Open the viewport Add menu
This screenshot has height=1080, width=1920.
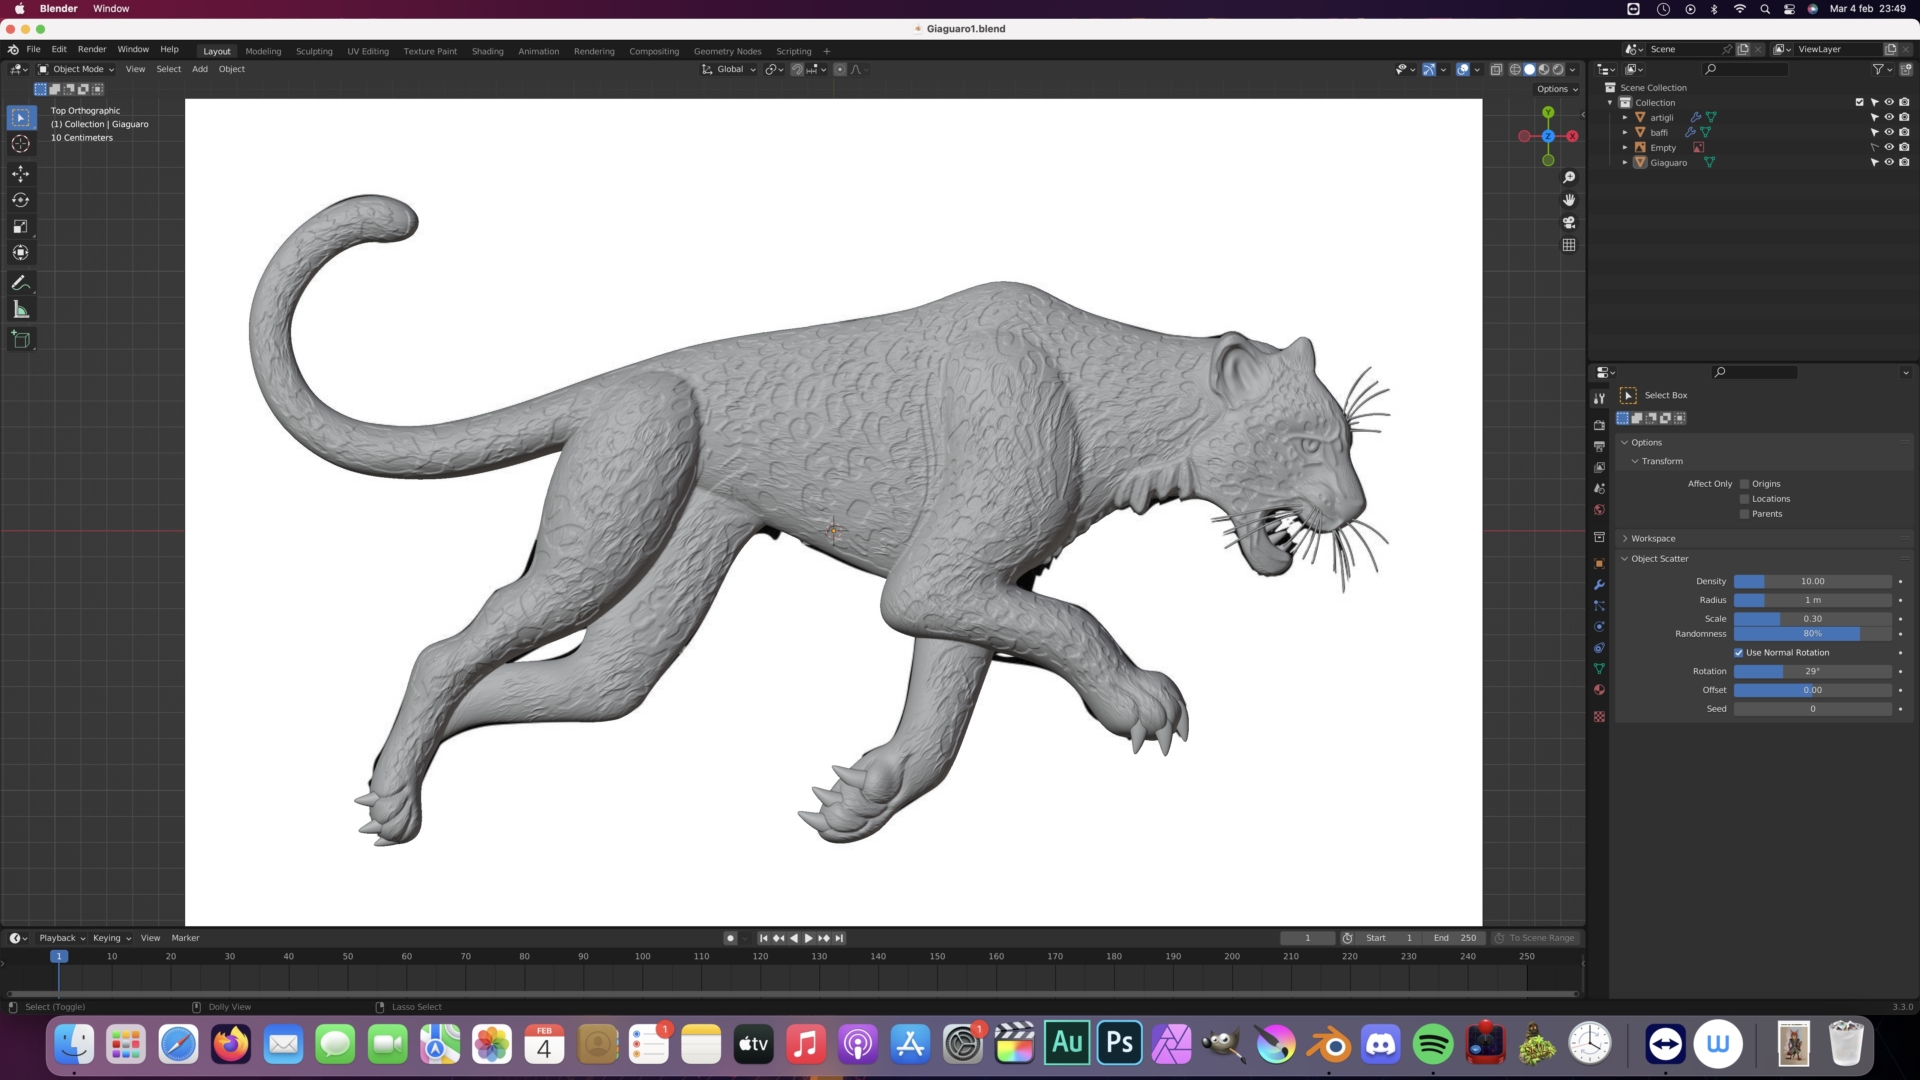200,69
